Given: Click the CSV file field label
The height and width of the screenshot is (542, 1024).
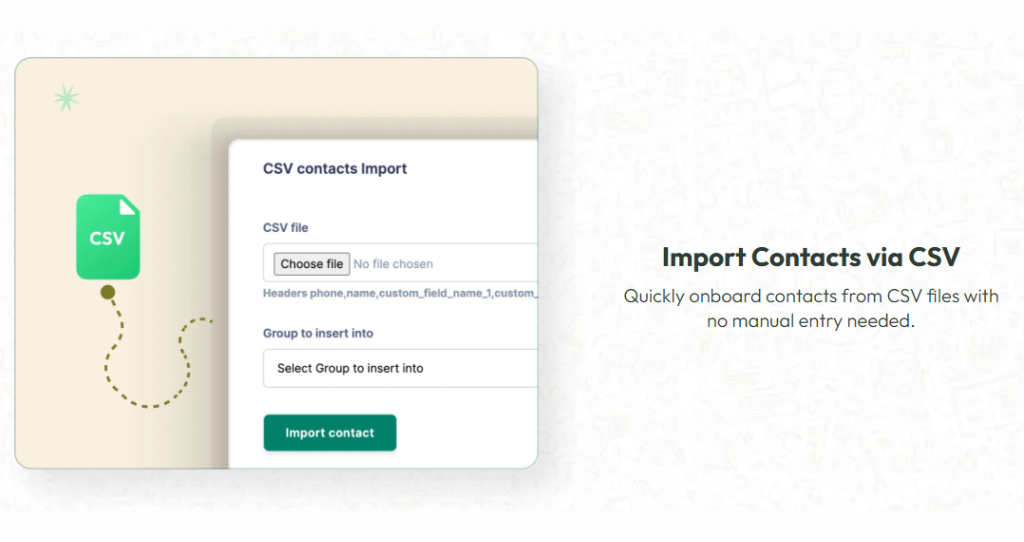Looking at the screenshot, I should pyautogui.click(x=285, y=227).
